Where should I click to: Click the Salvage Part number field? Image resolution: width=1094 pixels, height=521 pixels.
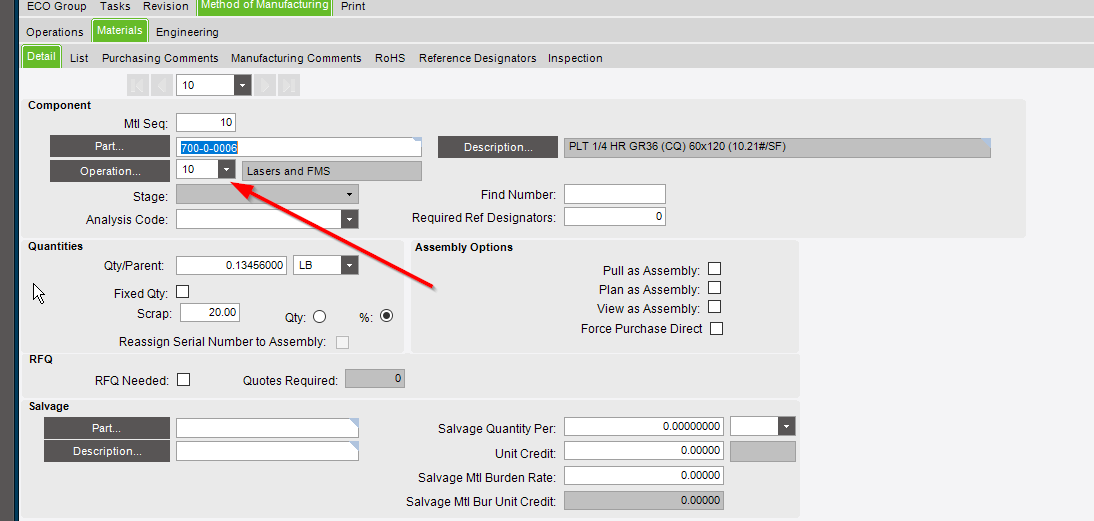click(267, 428)
